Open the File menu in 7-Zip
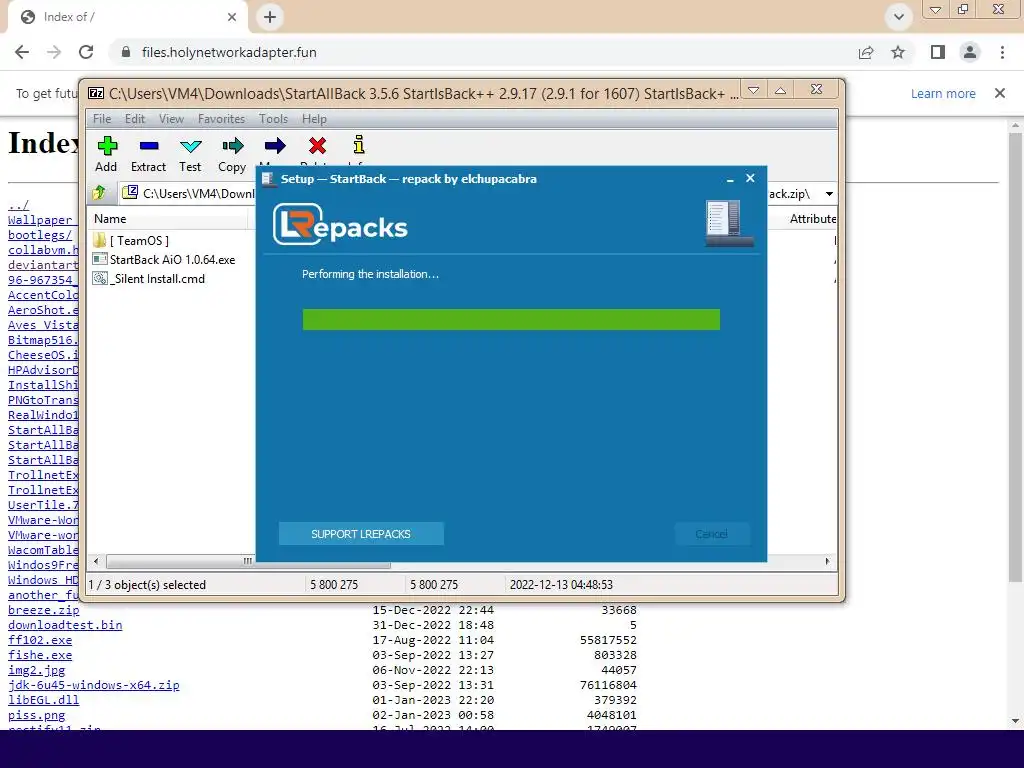This screenshot has height=768, width=1024. coord(102,119)
